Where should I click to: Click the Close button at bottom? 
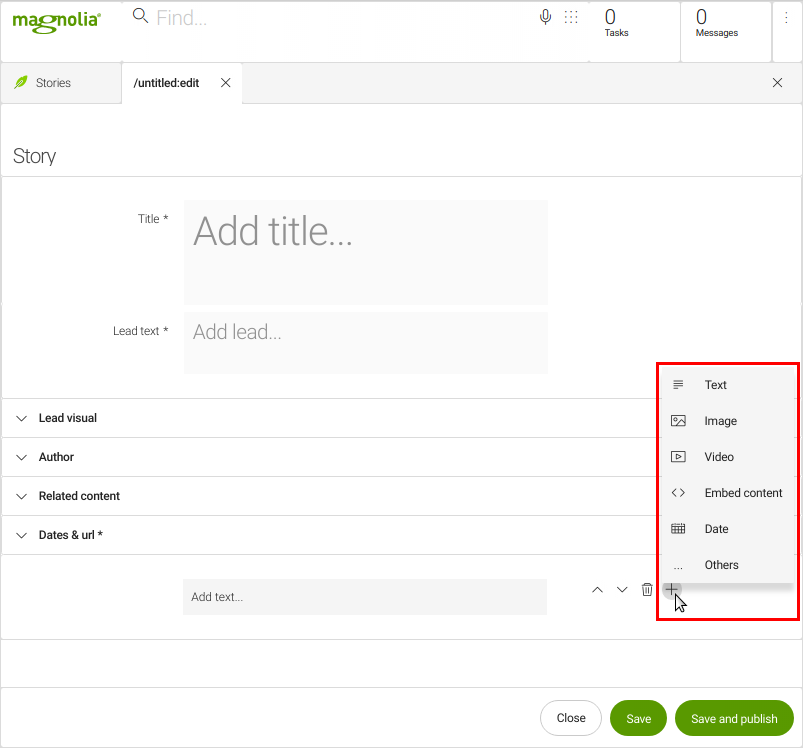click(571, 718)
